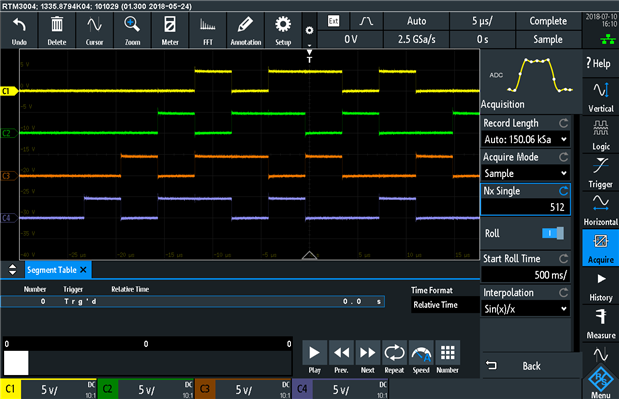Reset Acquire Mode with its circular arrow
The height and width of the screenshot is (399, 619).
[563, 157]
